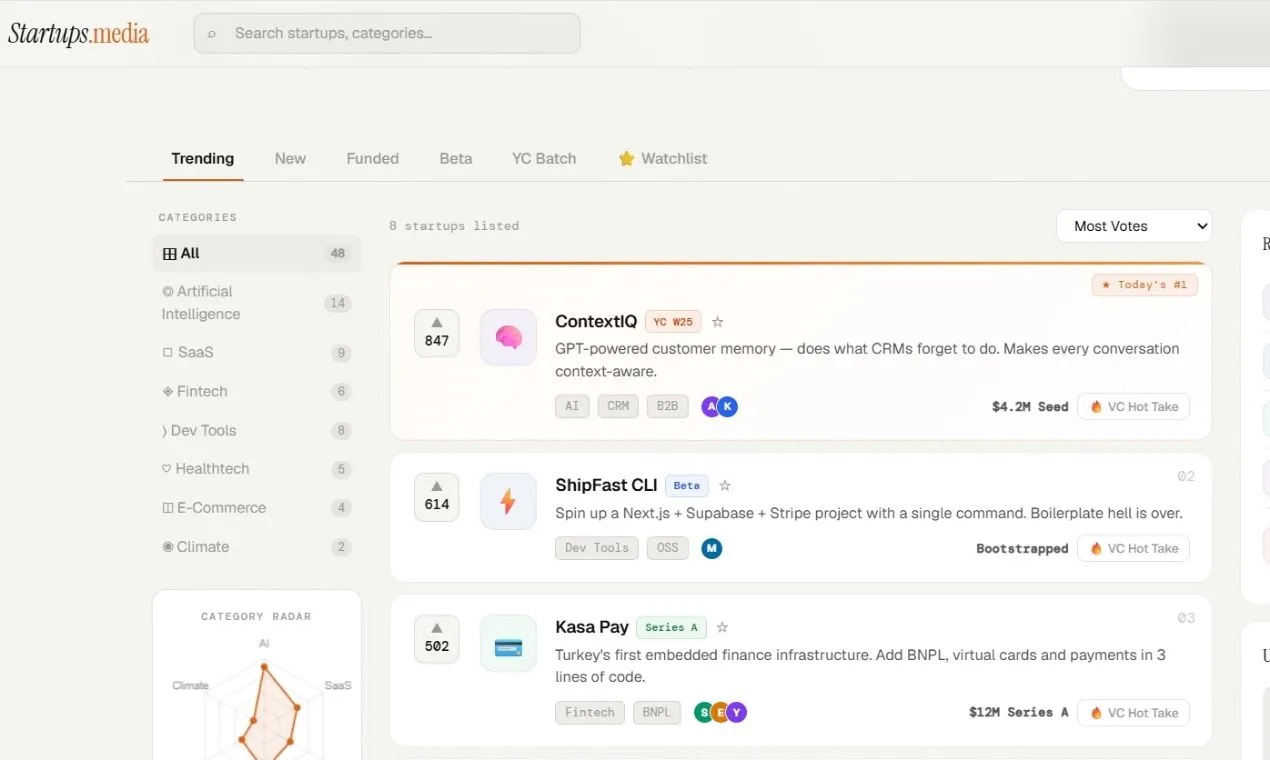Click founder avatar M on ShipFast CLI

(x=711, y=548)
